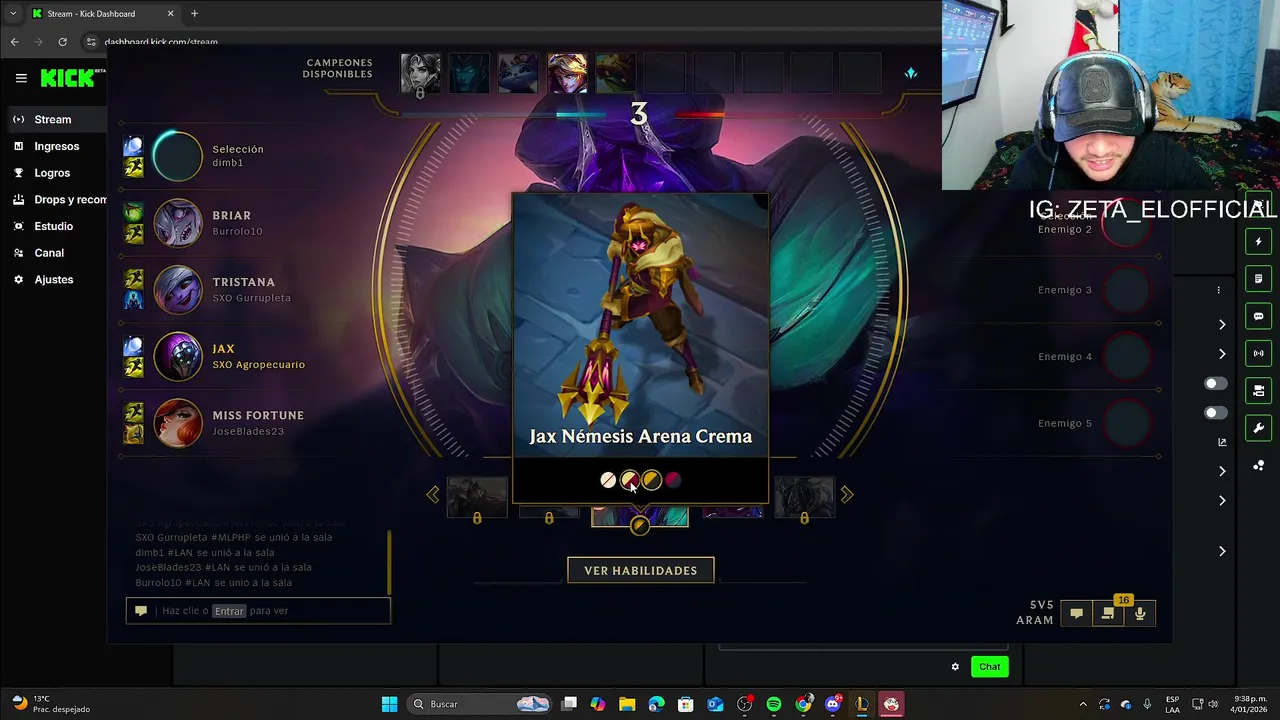Click the chat bubble icon in Kick right sidebar
This screenshot has width=1280, height=720.
click(1258, 316)
